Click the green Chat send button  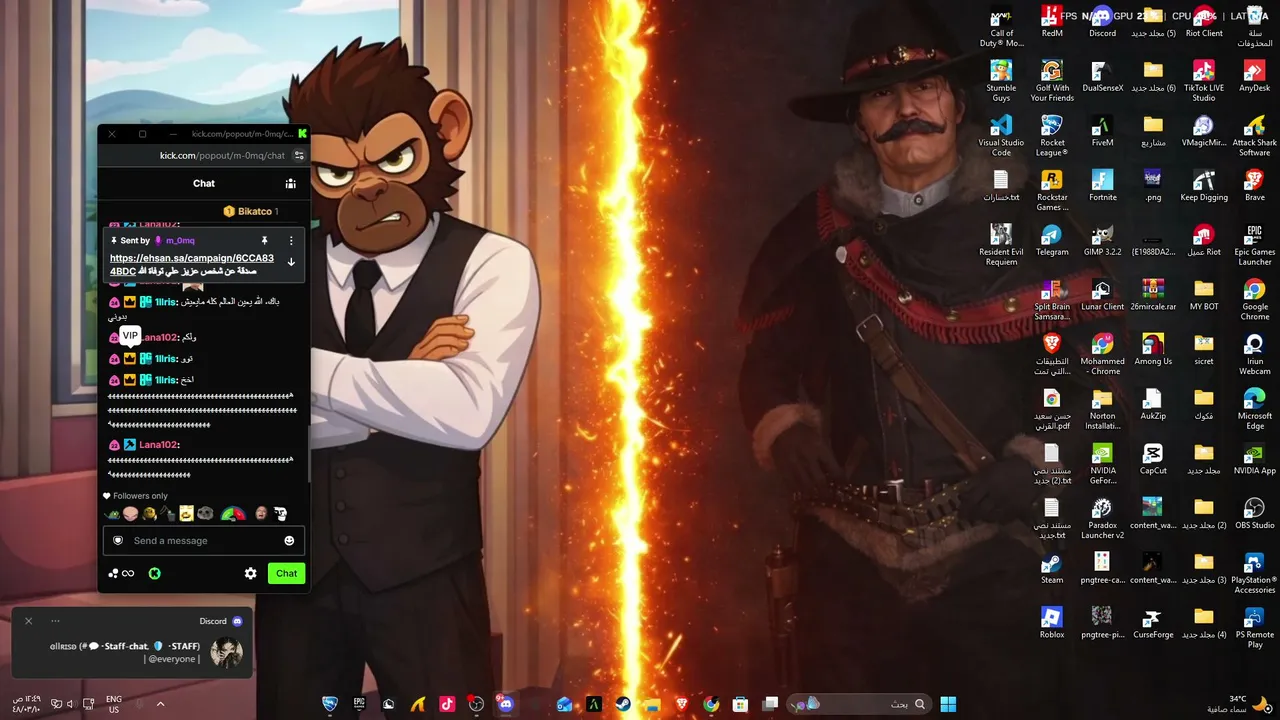[287, 573]
